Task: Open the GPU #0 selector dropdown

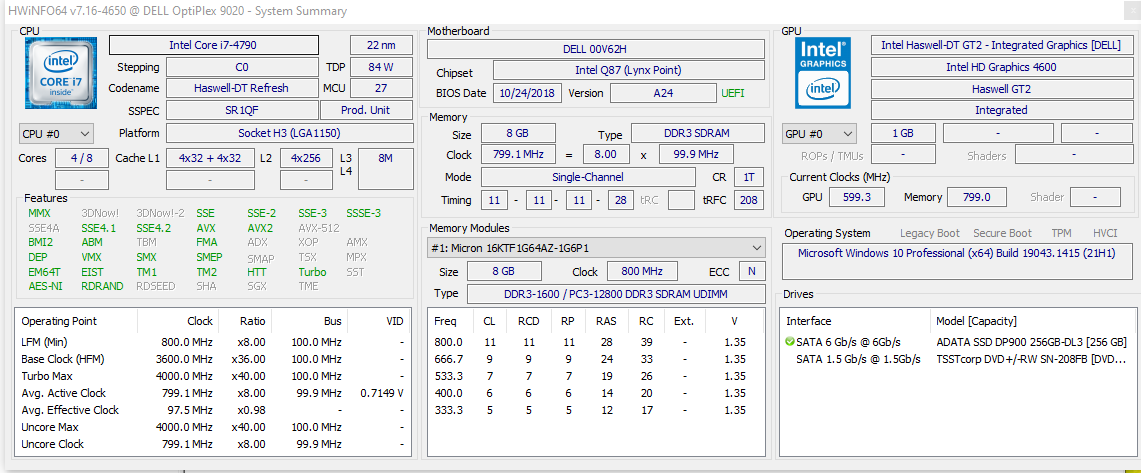Action: [x=820, y=134]
